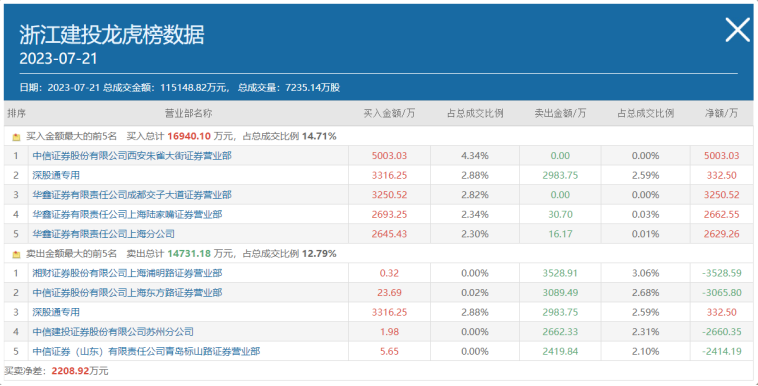Screen dimensions: 758x386
Task: Click the 买入金额/万 column header
Action: coord(389,113)
